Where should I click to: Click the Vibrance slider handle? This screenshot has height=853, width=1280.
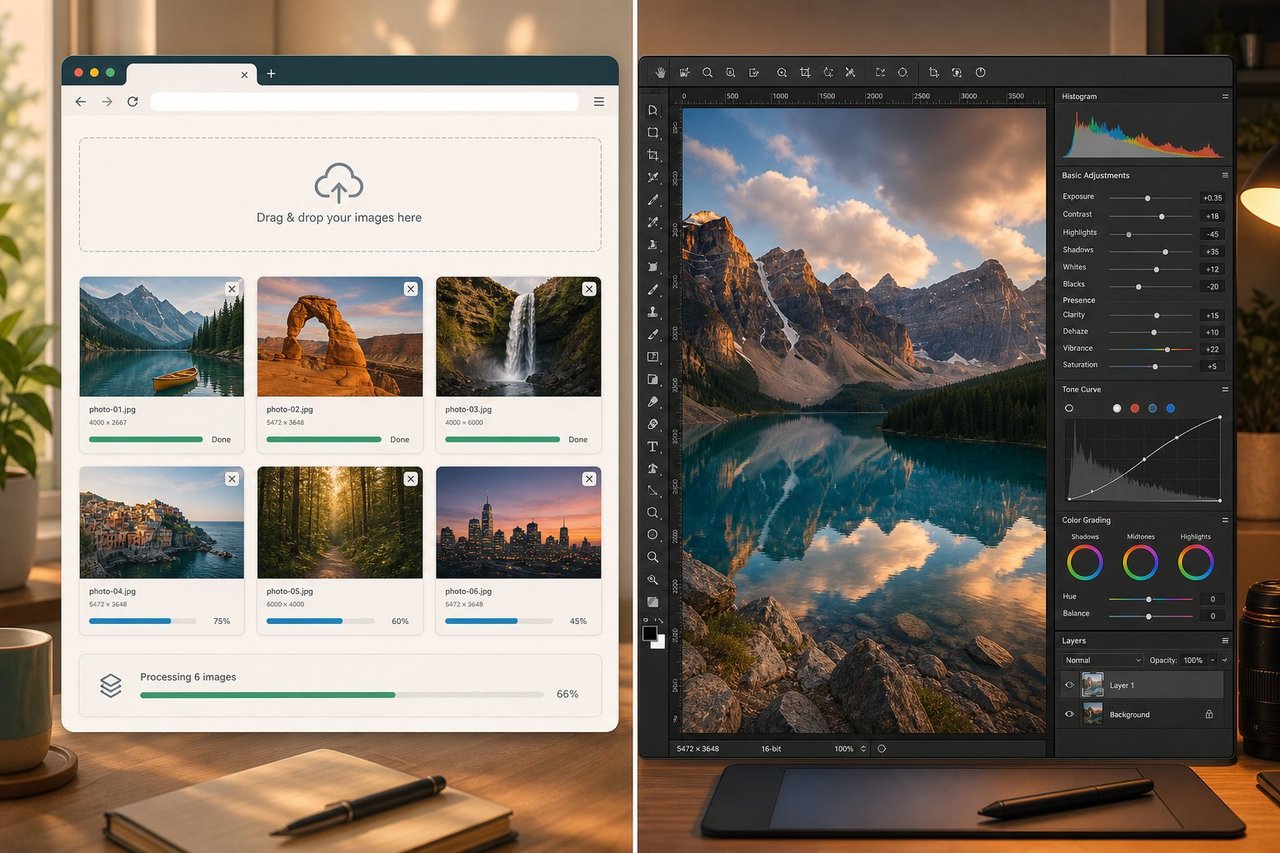click(1167, 349)
